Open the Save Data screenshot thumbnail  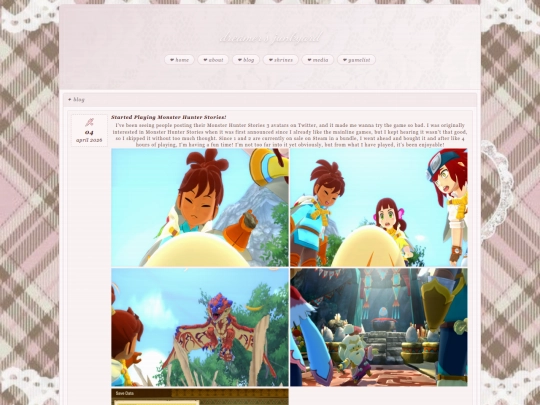200,396
